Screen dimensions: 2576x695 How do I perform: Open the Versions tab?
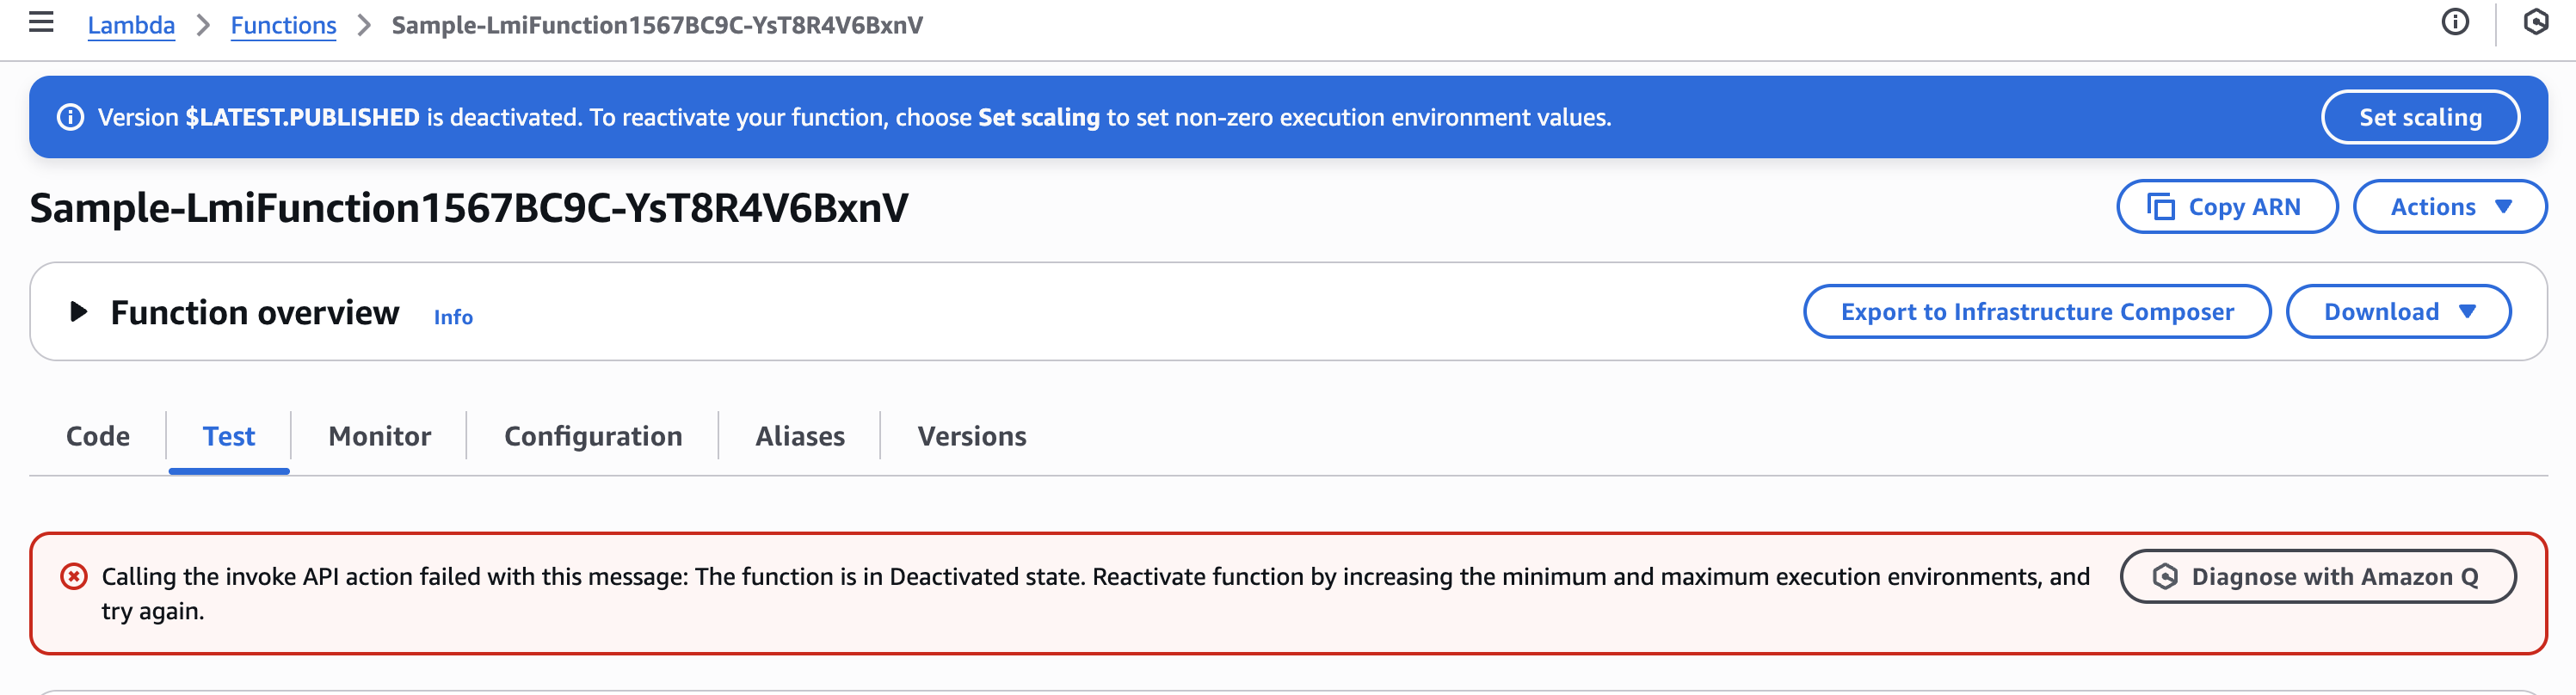971,436
